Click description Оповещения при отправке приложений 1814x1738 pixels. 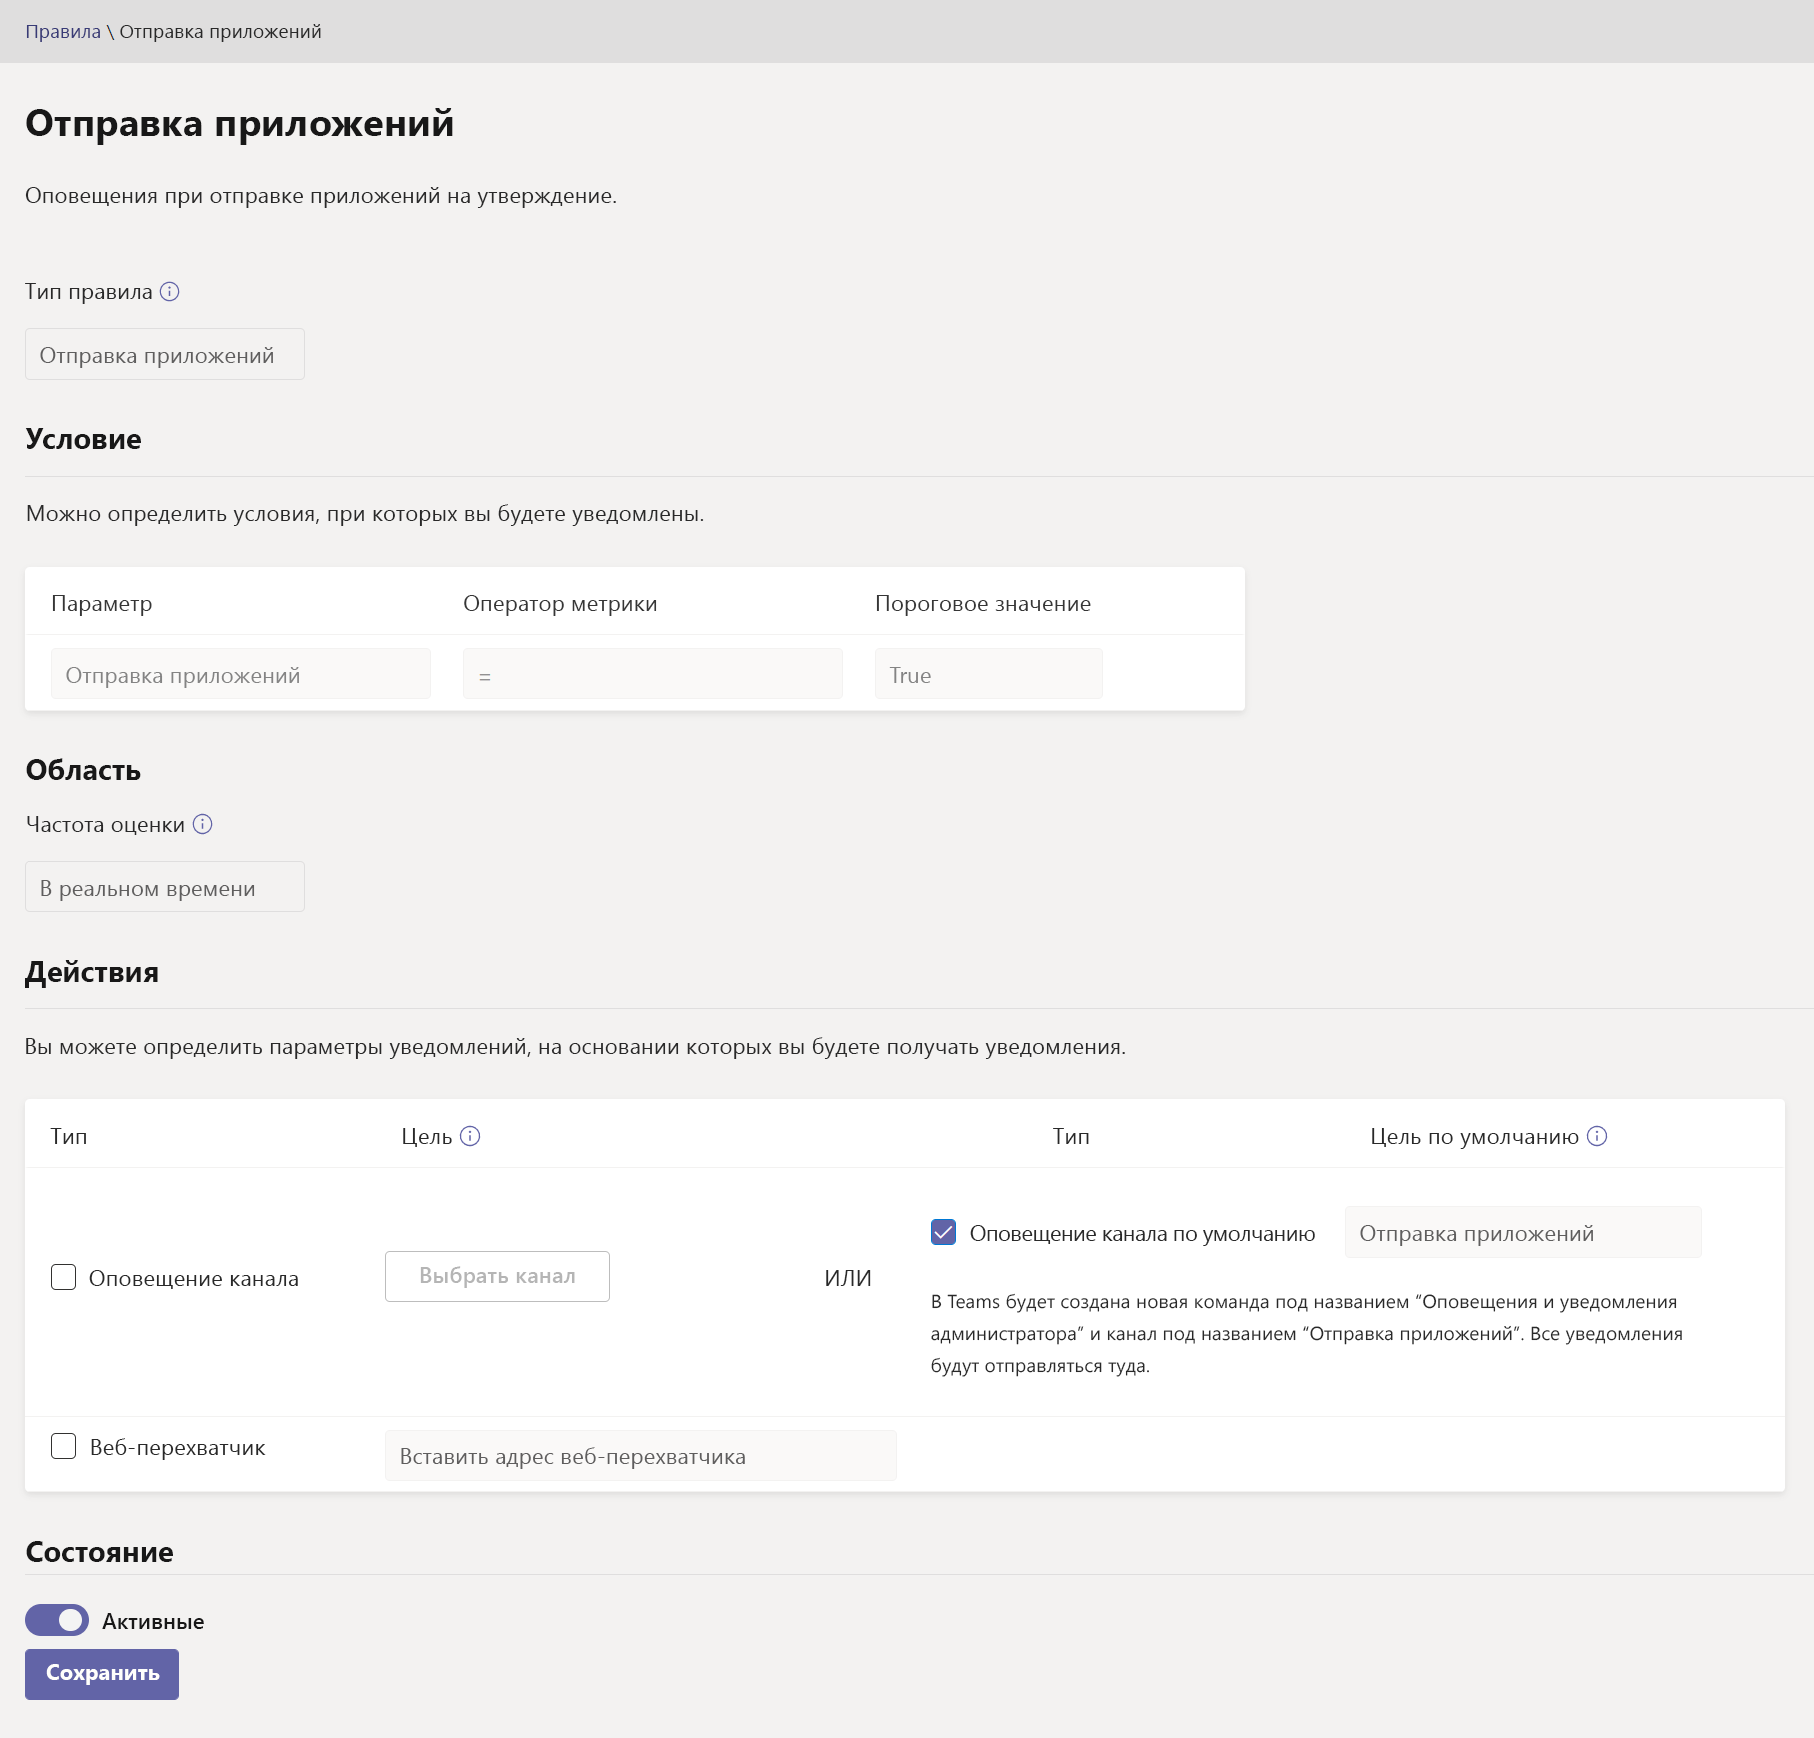pyautogui.click(x=321, y=196)
